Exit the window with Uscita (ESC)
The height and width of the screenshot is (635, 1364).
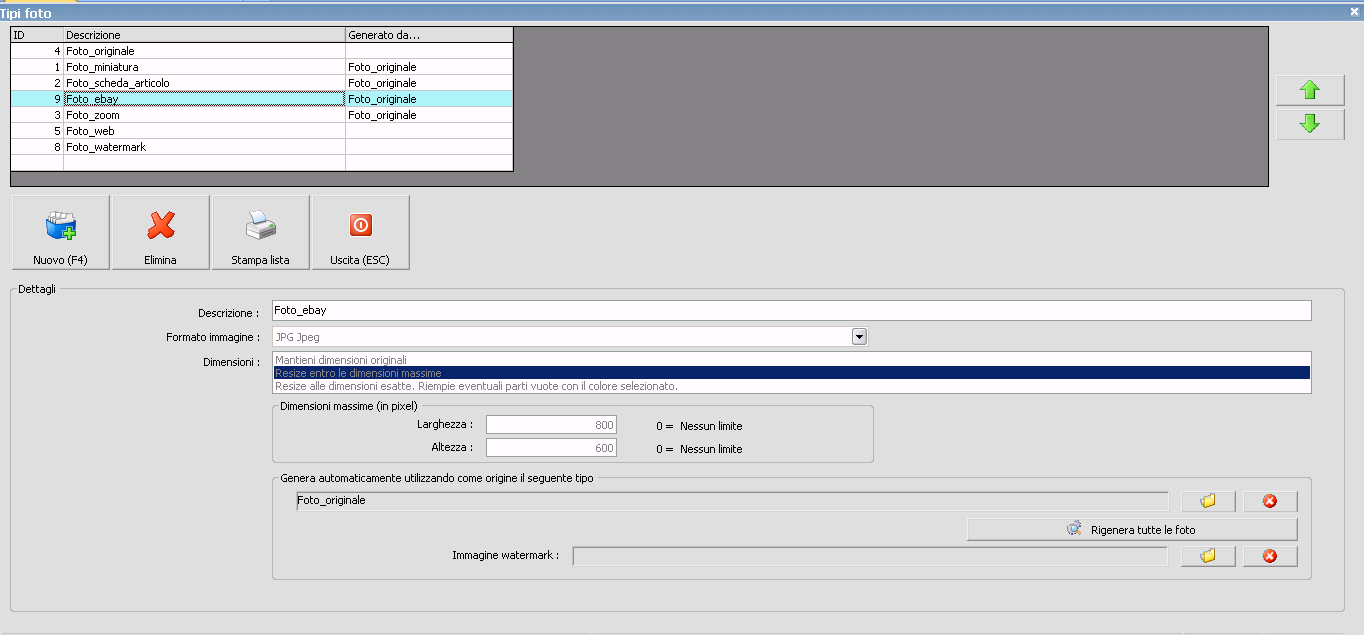tap(360, 233)
